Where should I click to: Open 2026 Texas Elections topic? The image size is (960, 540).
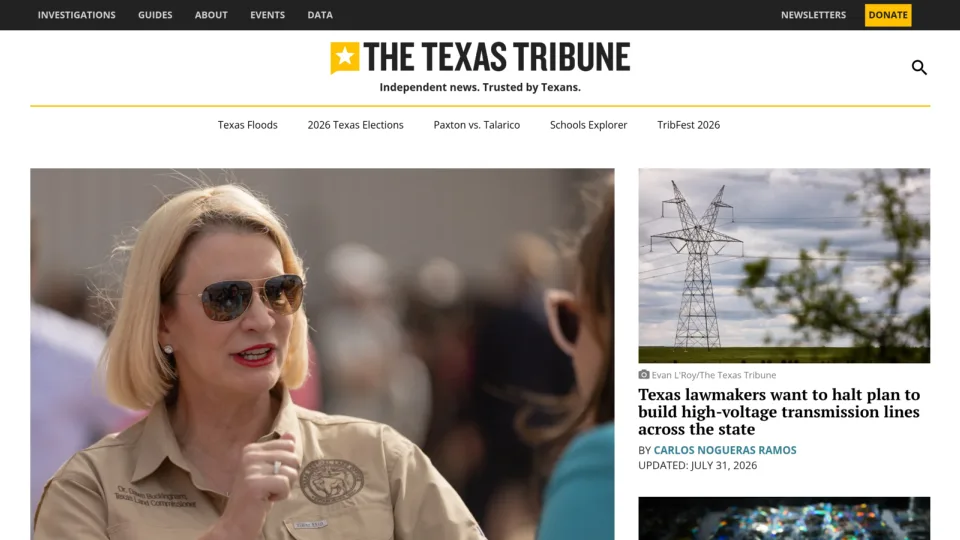pos(355,125)
